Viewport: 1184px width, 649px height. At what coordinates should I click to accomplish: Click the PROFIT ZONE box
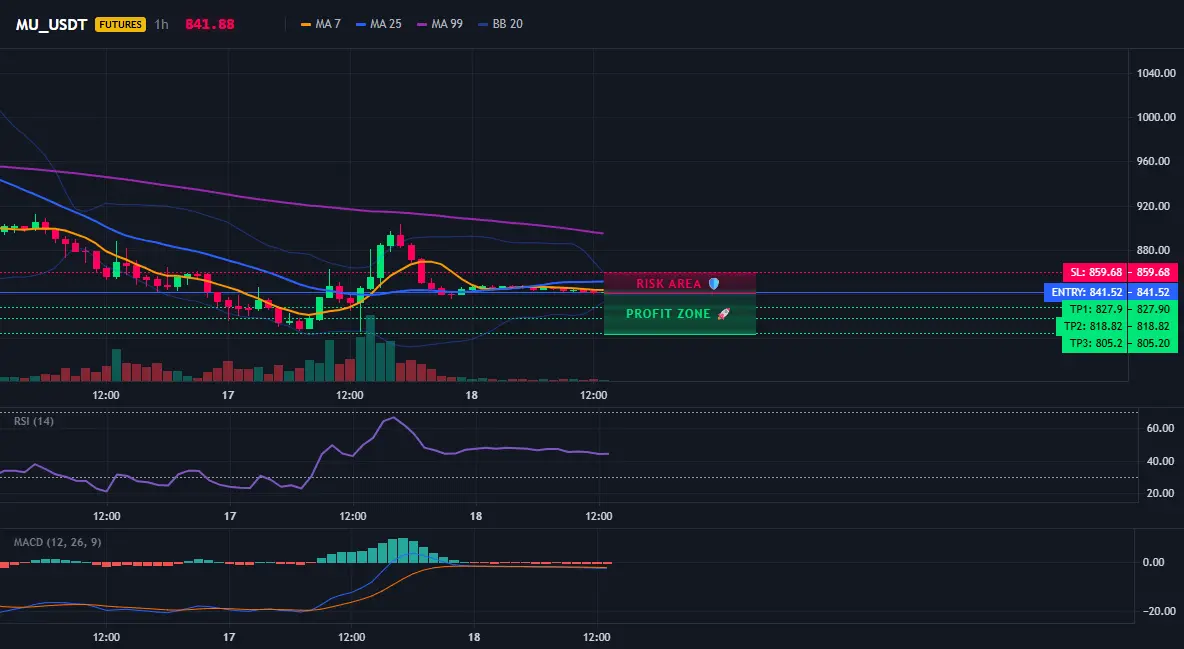click(680, 314)
